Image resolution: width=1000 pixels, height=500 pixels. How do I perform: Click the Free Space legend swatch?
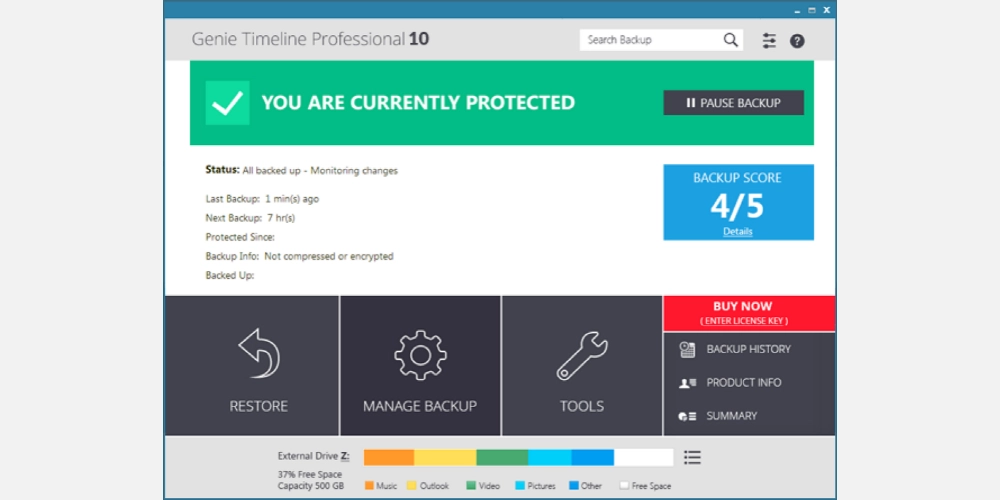[x=625, y=485]
